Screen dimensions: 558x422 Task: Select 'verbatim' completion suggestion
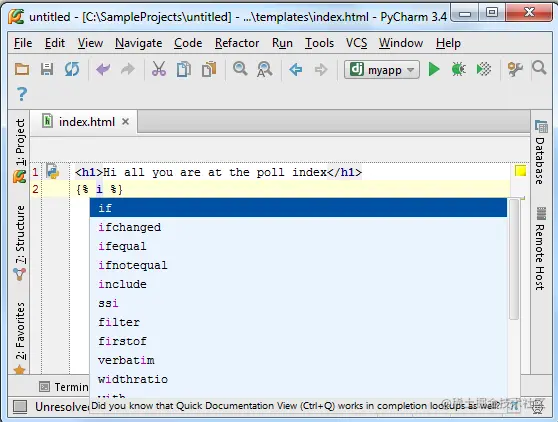298,360
